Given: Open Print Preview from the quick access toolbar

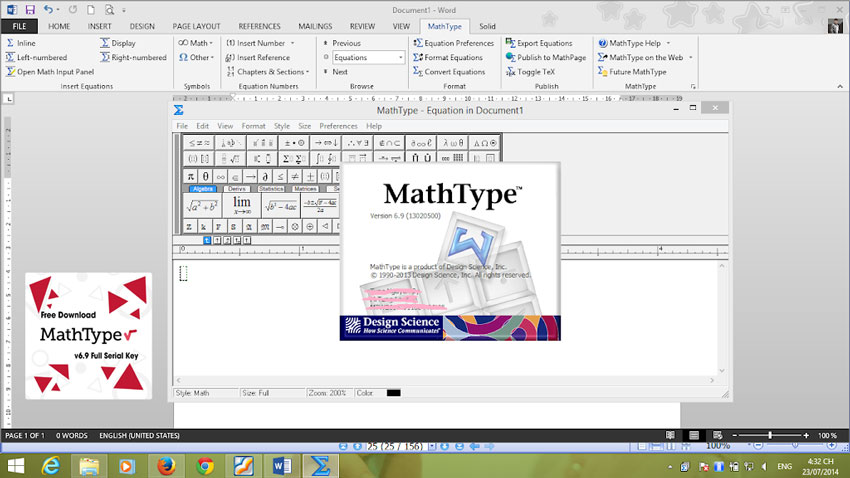Looking at the screenshot, I should (x=110, y=10).
